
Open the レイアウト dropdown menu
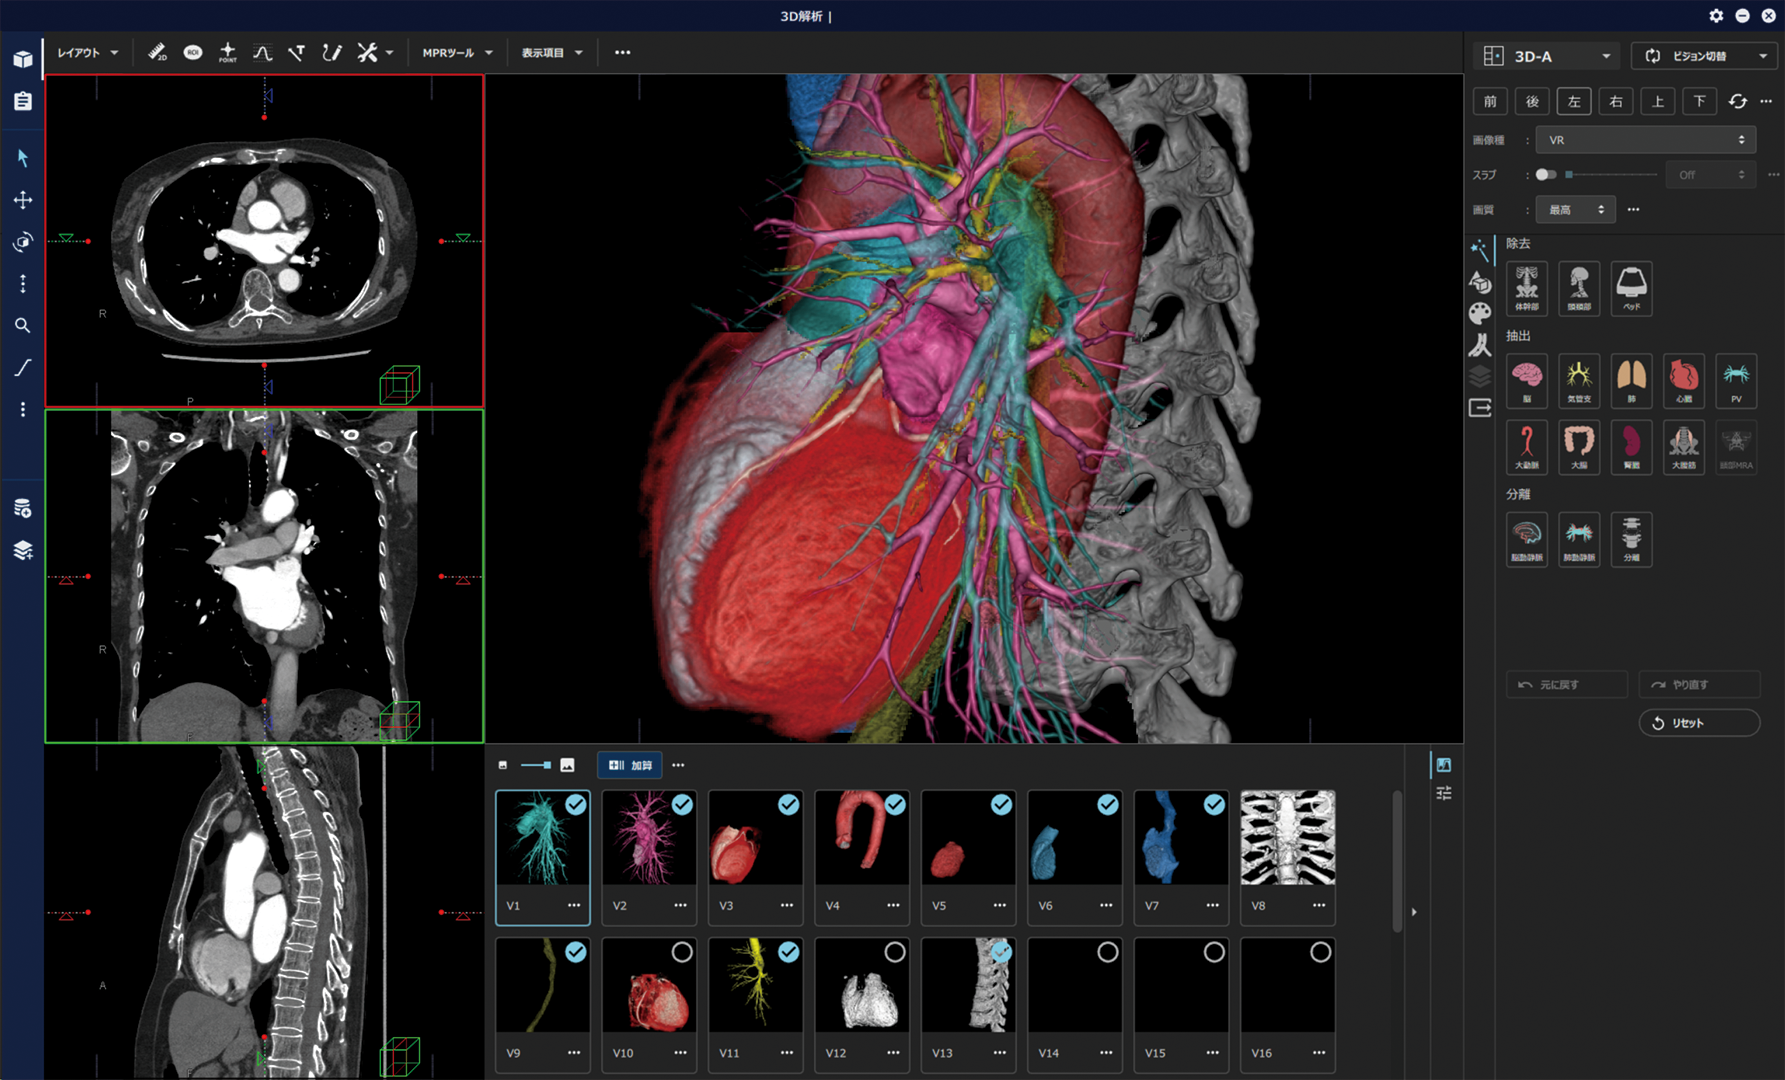87,53
